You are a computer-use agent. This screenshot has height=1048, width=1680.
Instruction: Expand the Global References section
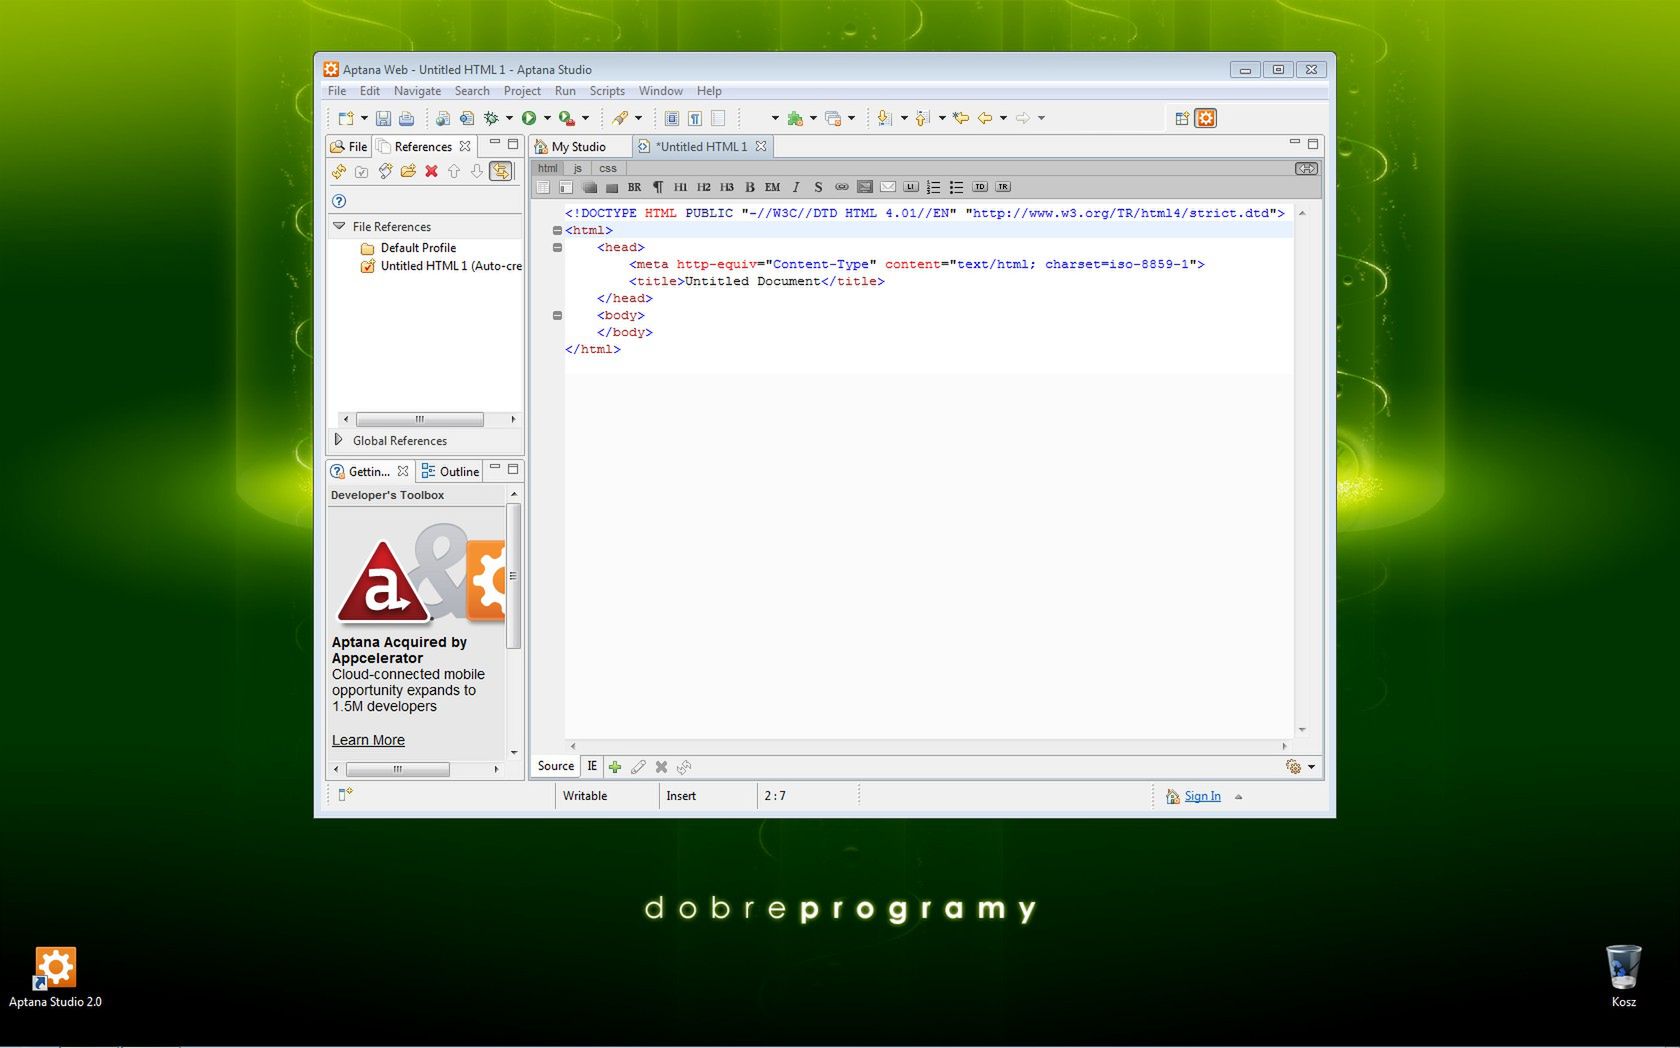pyautogui.click(x=338, y=440)
